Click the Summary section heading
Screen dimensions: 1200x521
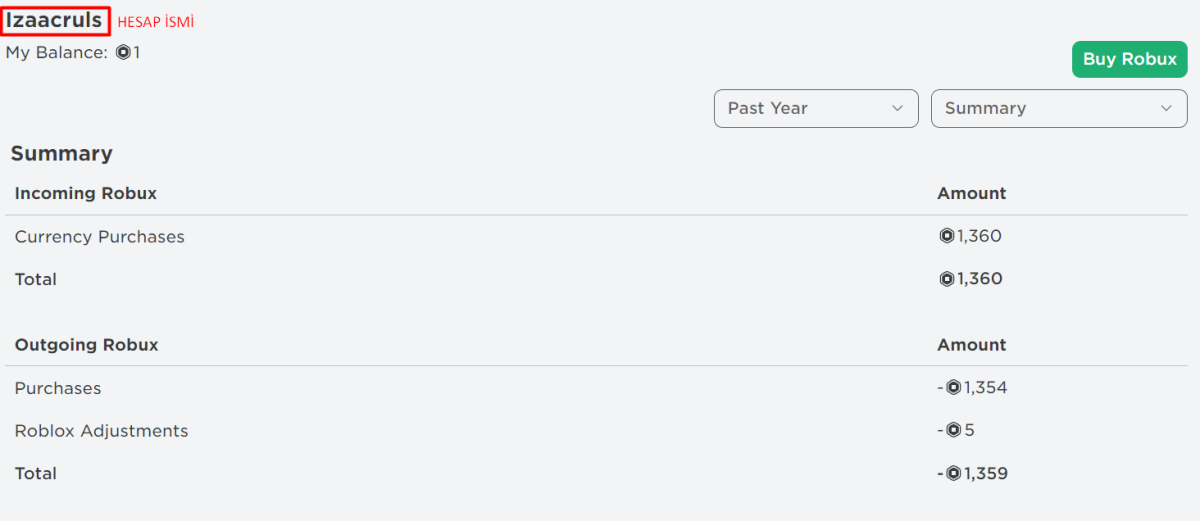pos(61,154)
